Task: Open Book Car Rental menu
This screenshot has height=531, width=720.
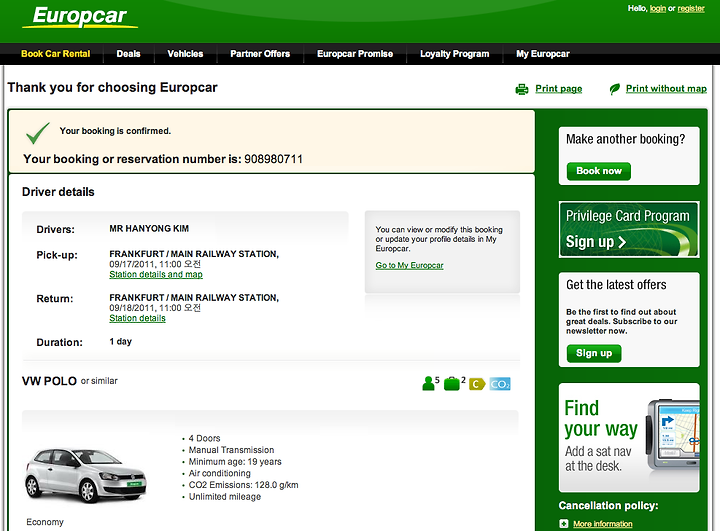Action: tap(56, 54)
